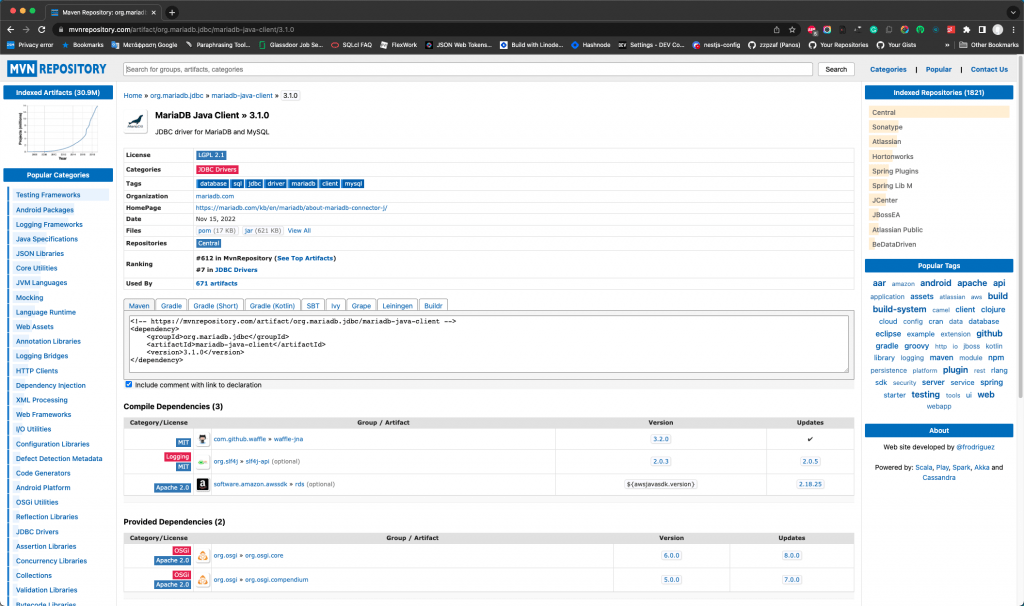
Task: Click the org.osgi.compendium artifact icon
Action: [x=202, y=580]
